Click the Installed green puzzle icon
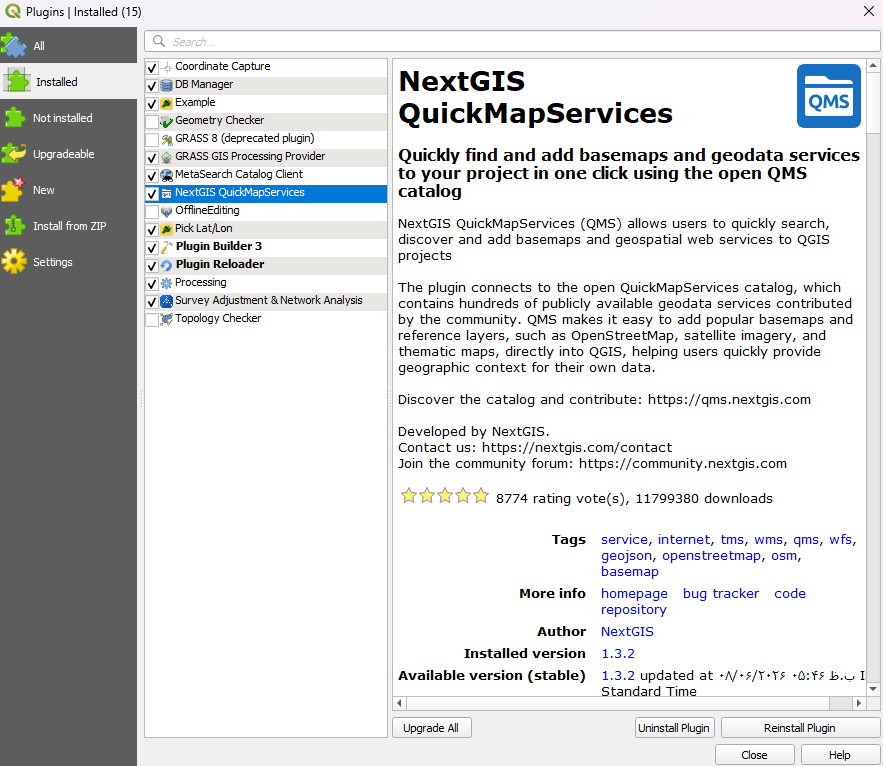The height and width of the screenshot is (766, 883). (x=17, y=82)
